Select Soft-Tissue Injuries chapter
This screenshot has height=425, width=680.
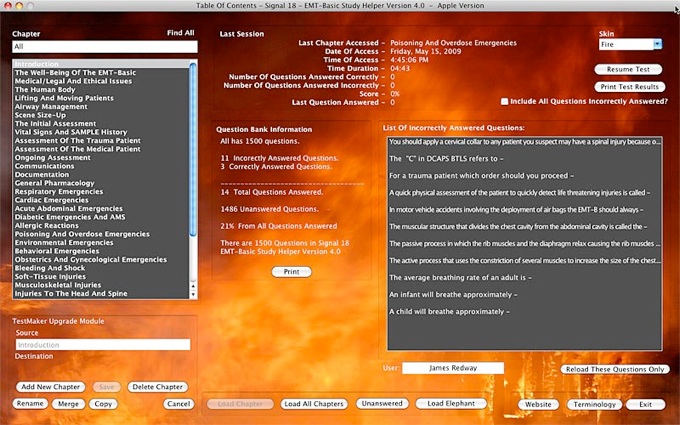pyautogui.click(x=101, y=277)
